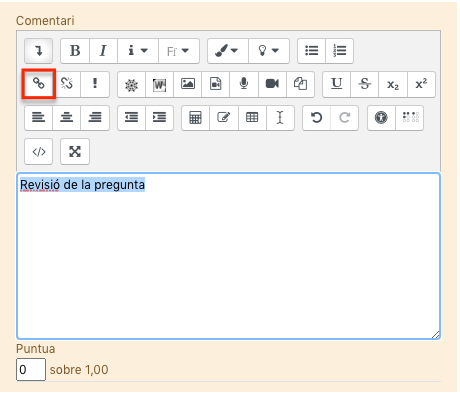This screenshot has height=393, width=460.
Task: Collapse the editor toolbar rows
Action: (x=38, y=51)
